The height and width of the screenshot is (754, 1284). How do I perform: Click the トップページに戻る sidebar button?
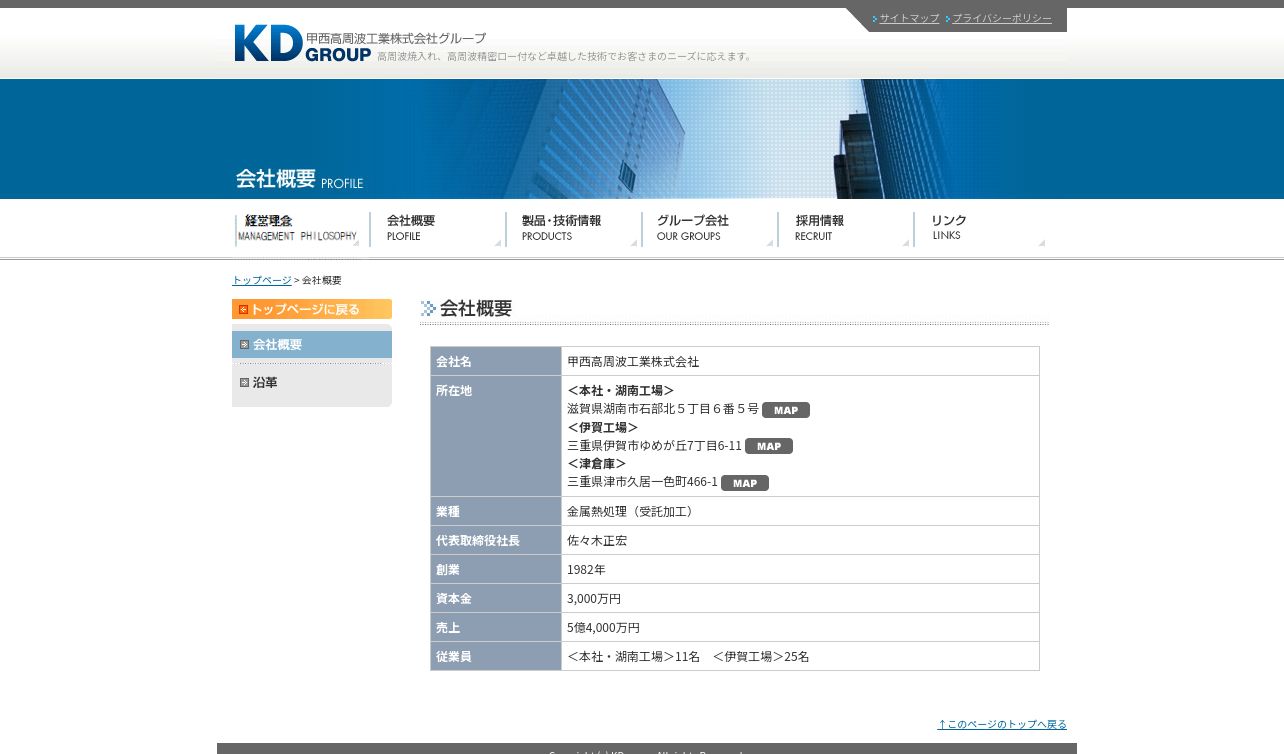coord(312,309)
